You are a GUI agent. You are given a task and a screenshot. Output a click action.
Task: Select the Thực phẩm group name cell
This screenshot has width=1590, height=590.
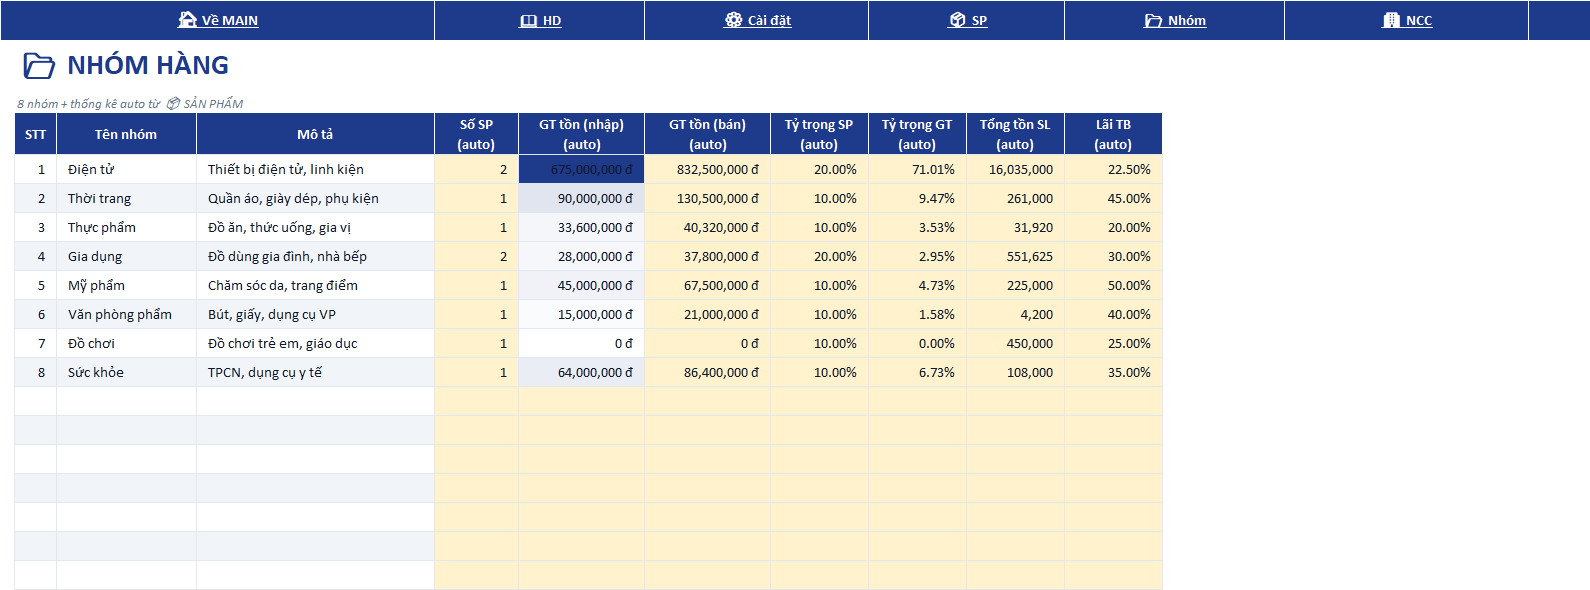126,228
